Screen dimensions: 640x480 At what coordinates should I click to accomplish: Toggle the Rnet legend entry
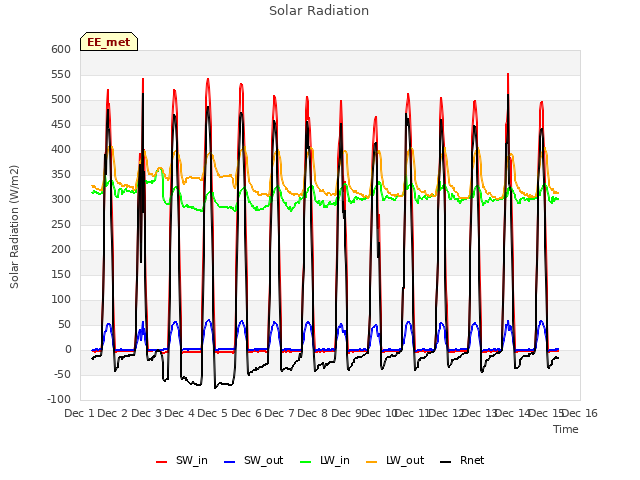[462, 460]
